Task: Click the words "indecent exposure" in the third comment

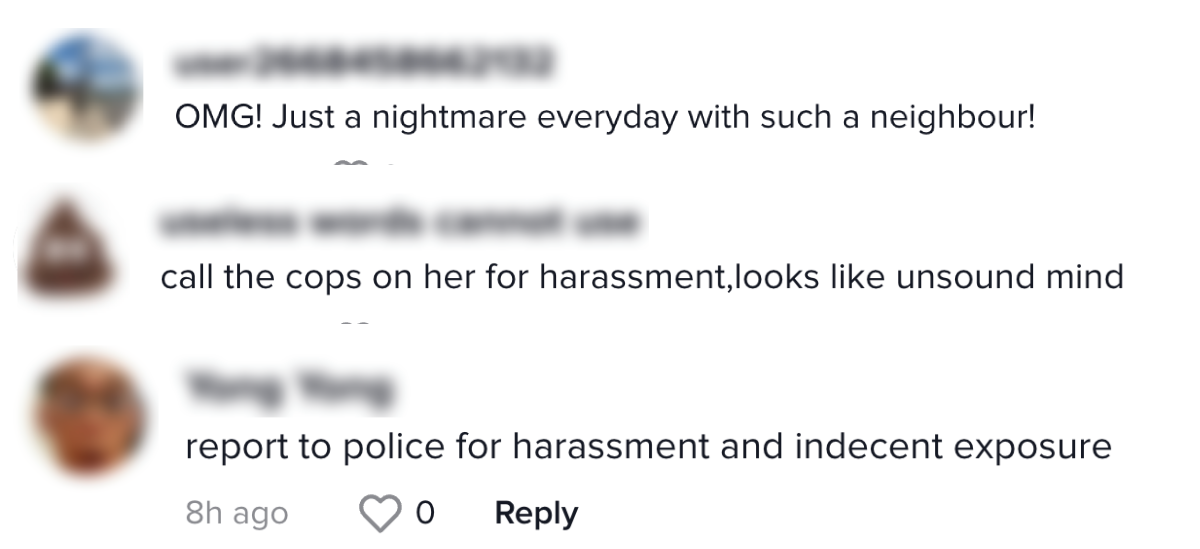Action: (953, 446)
